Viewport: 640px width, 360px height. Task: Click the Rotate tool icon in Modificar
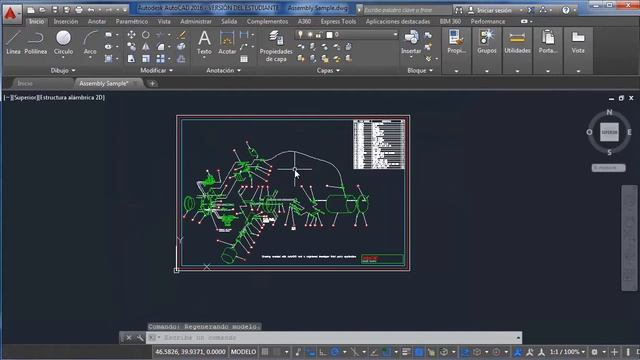pos(146,35)
